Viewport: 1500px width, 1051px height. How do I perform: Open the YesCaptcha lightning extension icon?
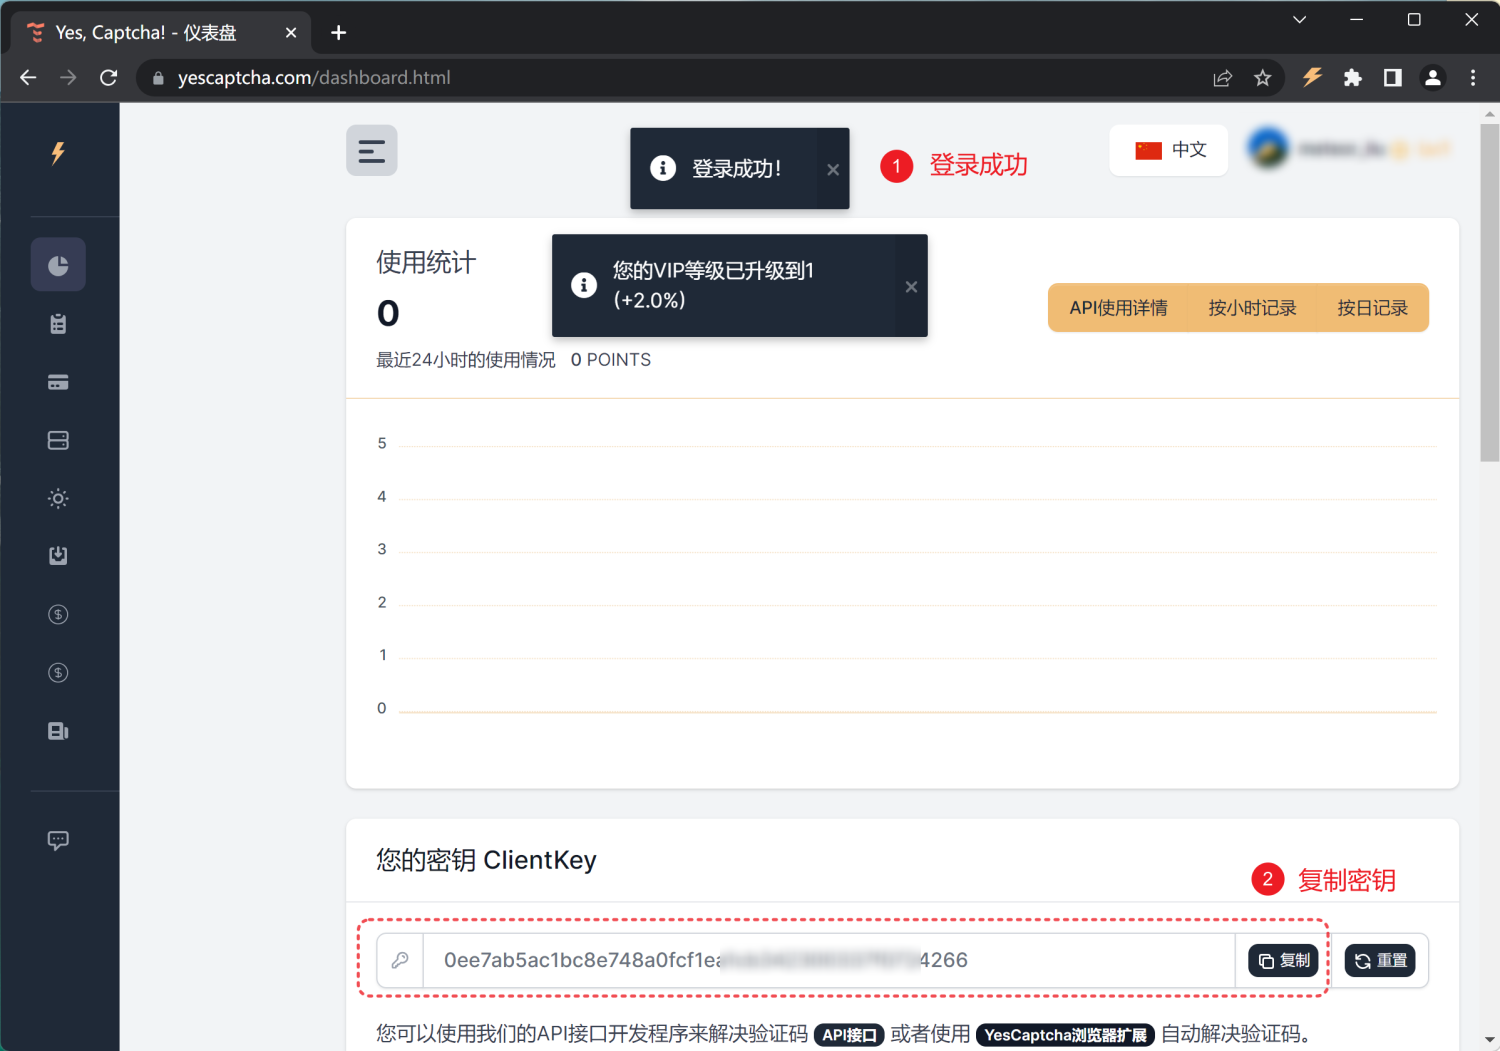point(1312,77)
